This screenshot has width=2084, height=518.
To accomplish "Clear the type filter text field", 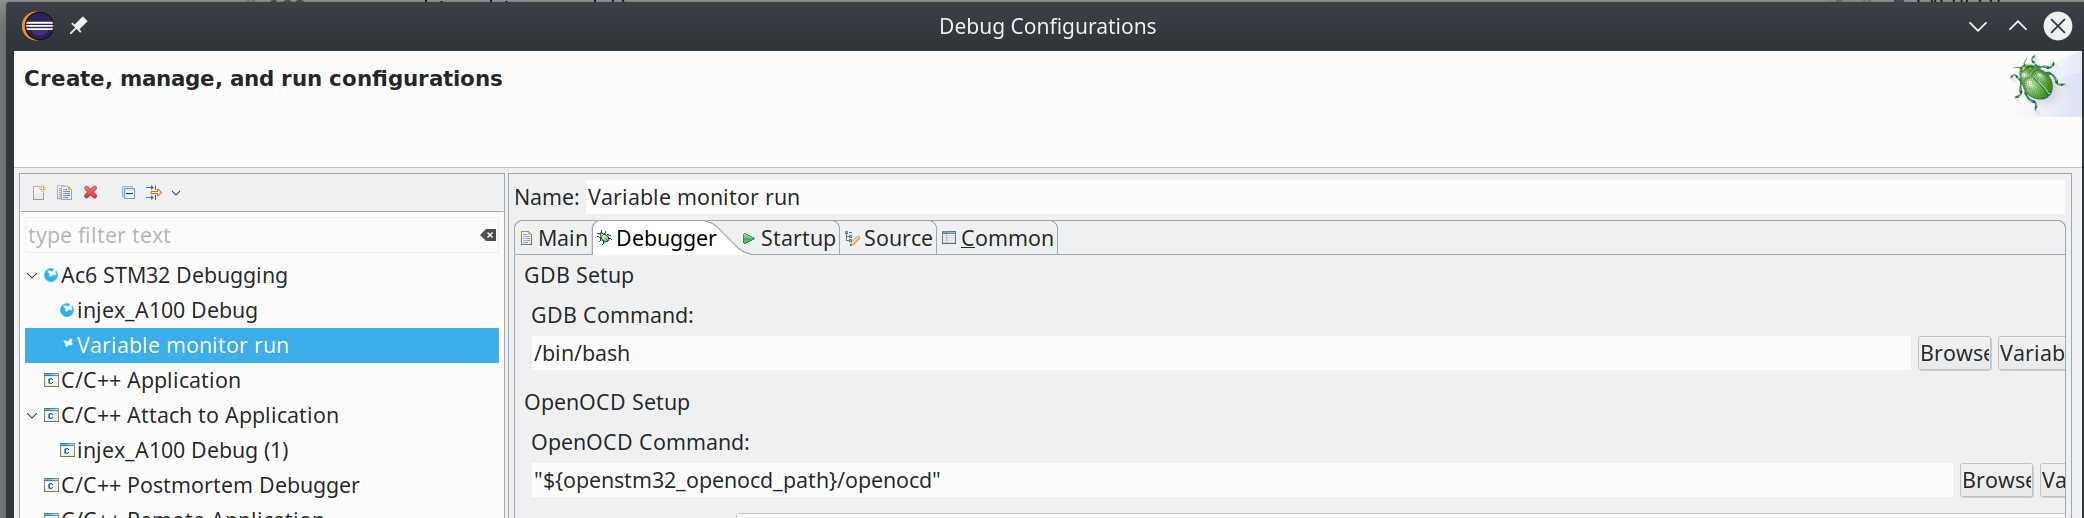I will pos(488,236).
